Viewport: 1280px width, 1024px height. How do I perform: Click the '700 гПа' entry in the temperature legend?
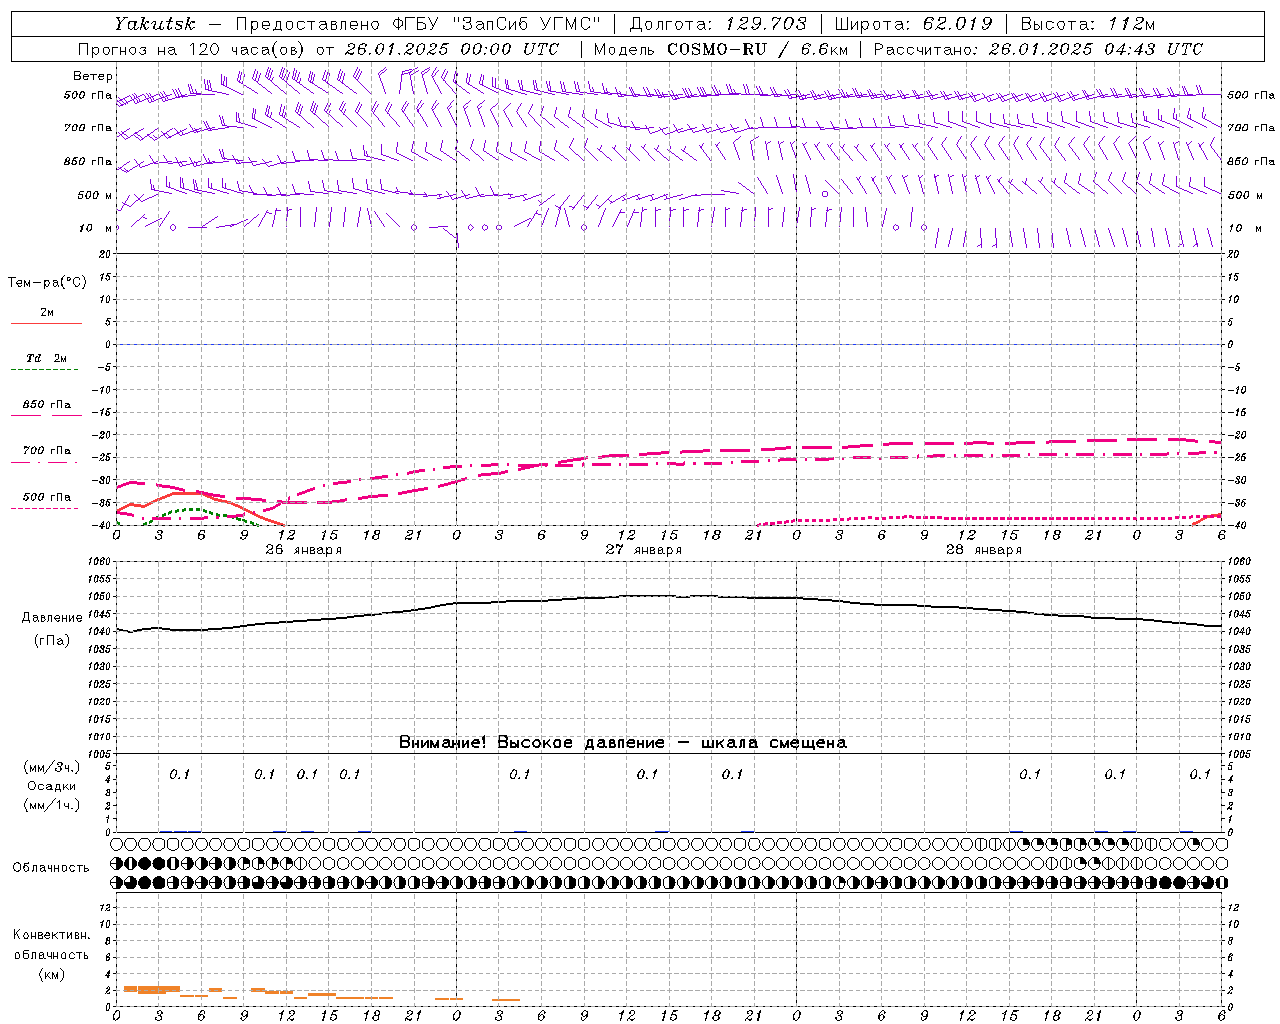click(x=47, y=451)
